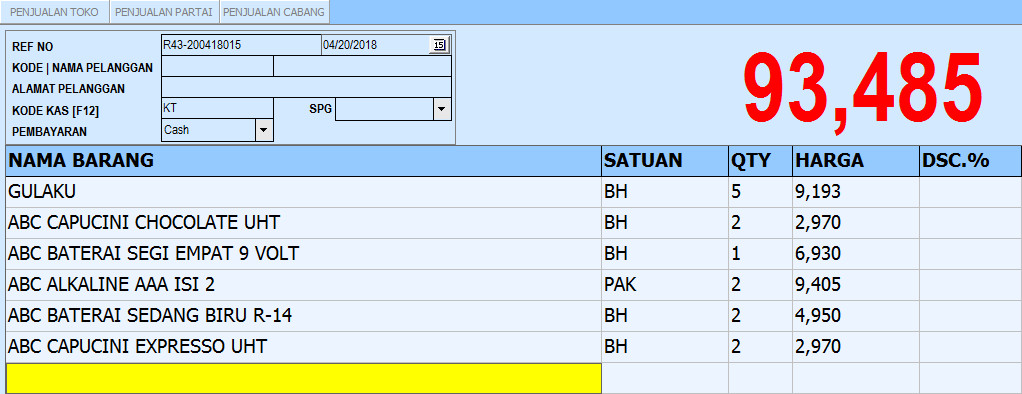The image size is (1022, 394).
Task: Click the BH unit cell for GULAKU
Action: tap(665, 192)
